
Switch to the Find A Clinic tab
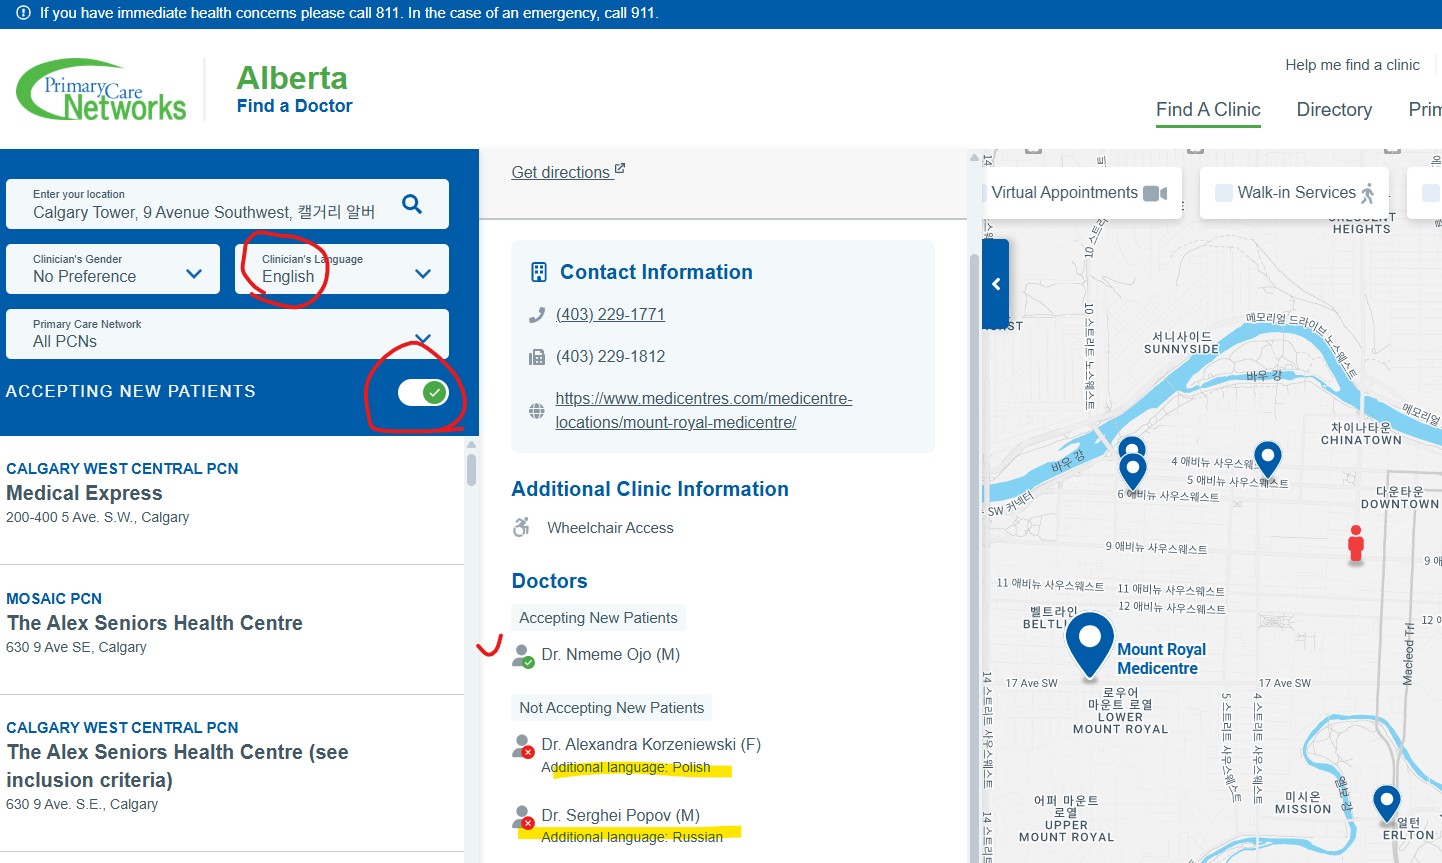(1208, 110)
